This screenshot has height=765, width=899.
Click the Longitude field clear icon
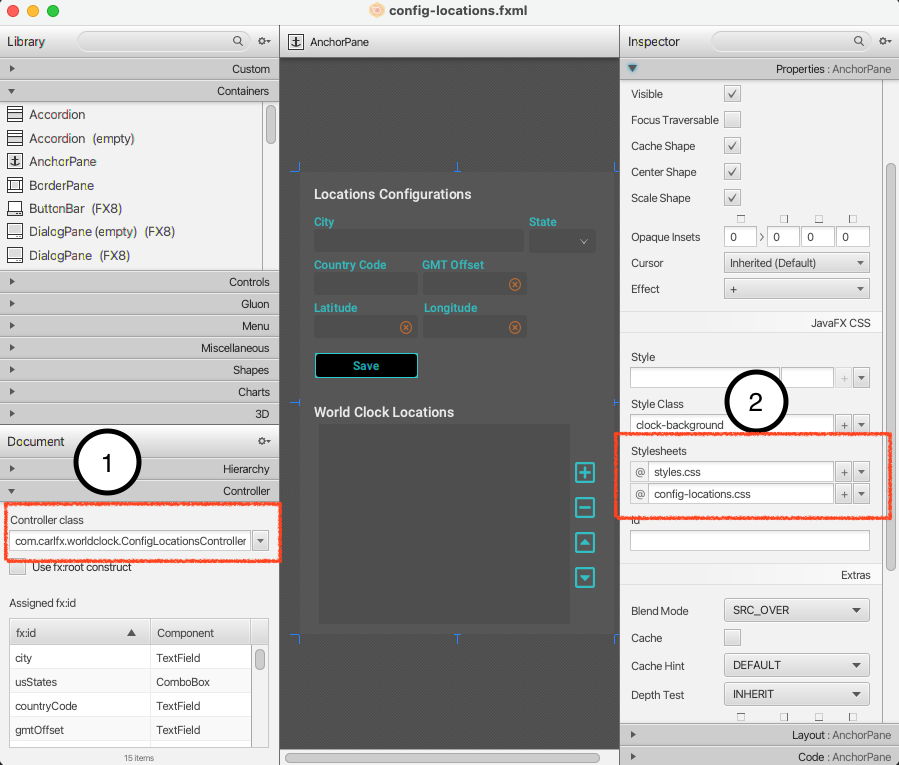(x=515, y=327)
